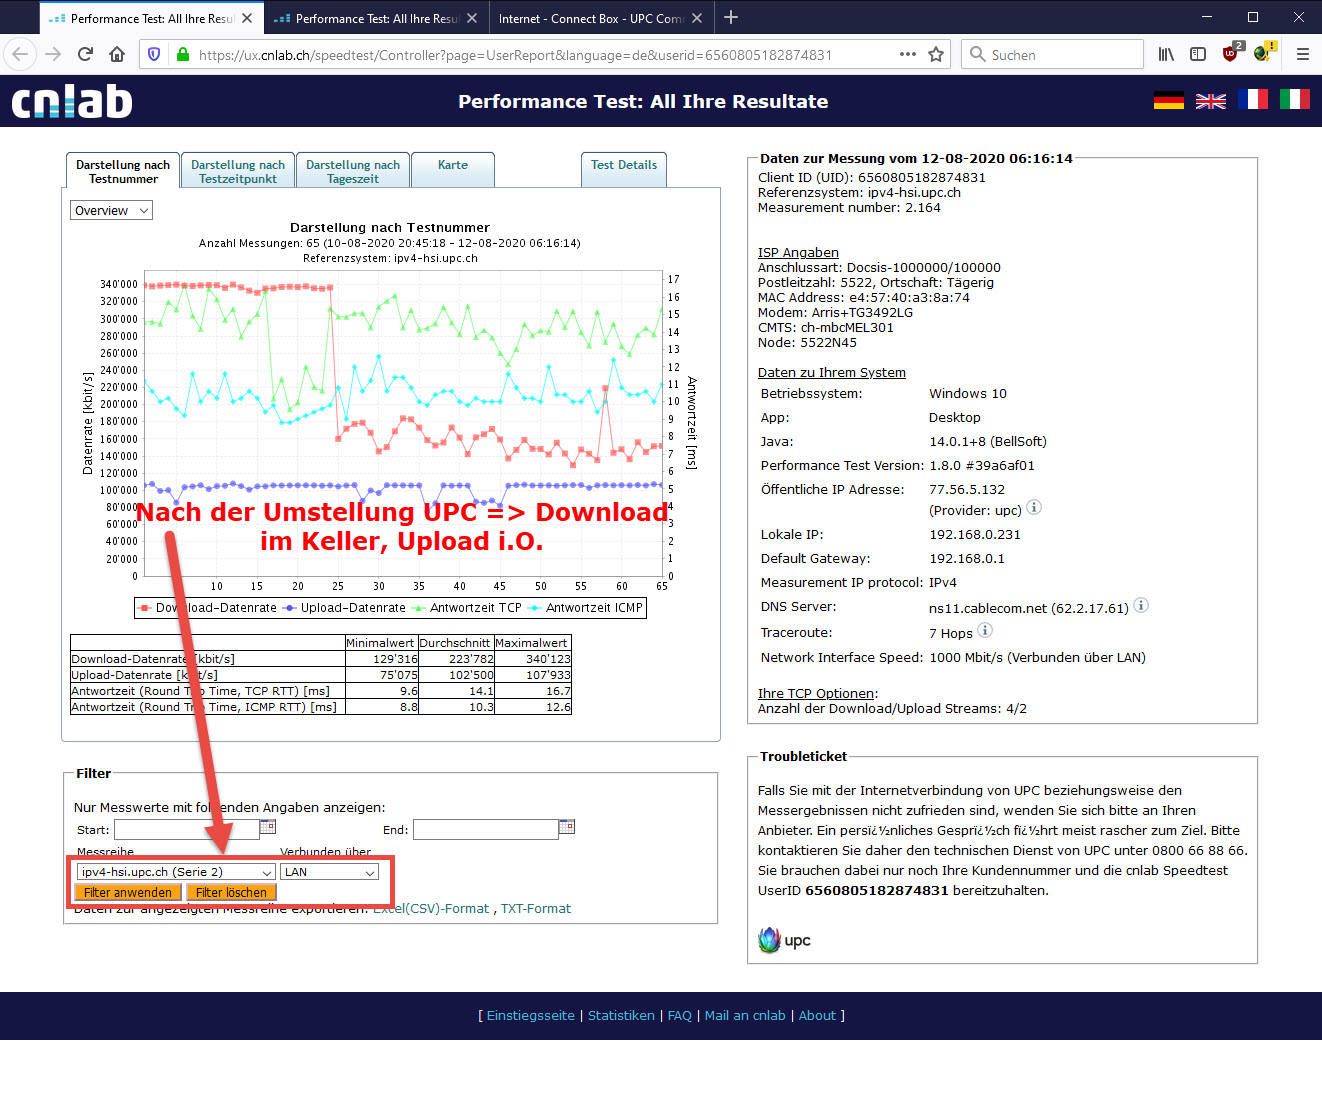This screenshot has height=1098, width=1322.
Task: Click info icon beside DNS Server entry
Action: coord(1141,606)
